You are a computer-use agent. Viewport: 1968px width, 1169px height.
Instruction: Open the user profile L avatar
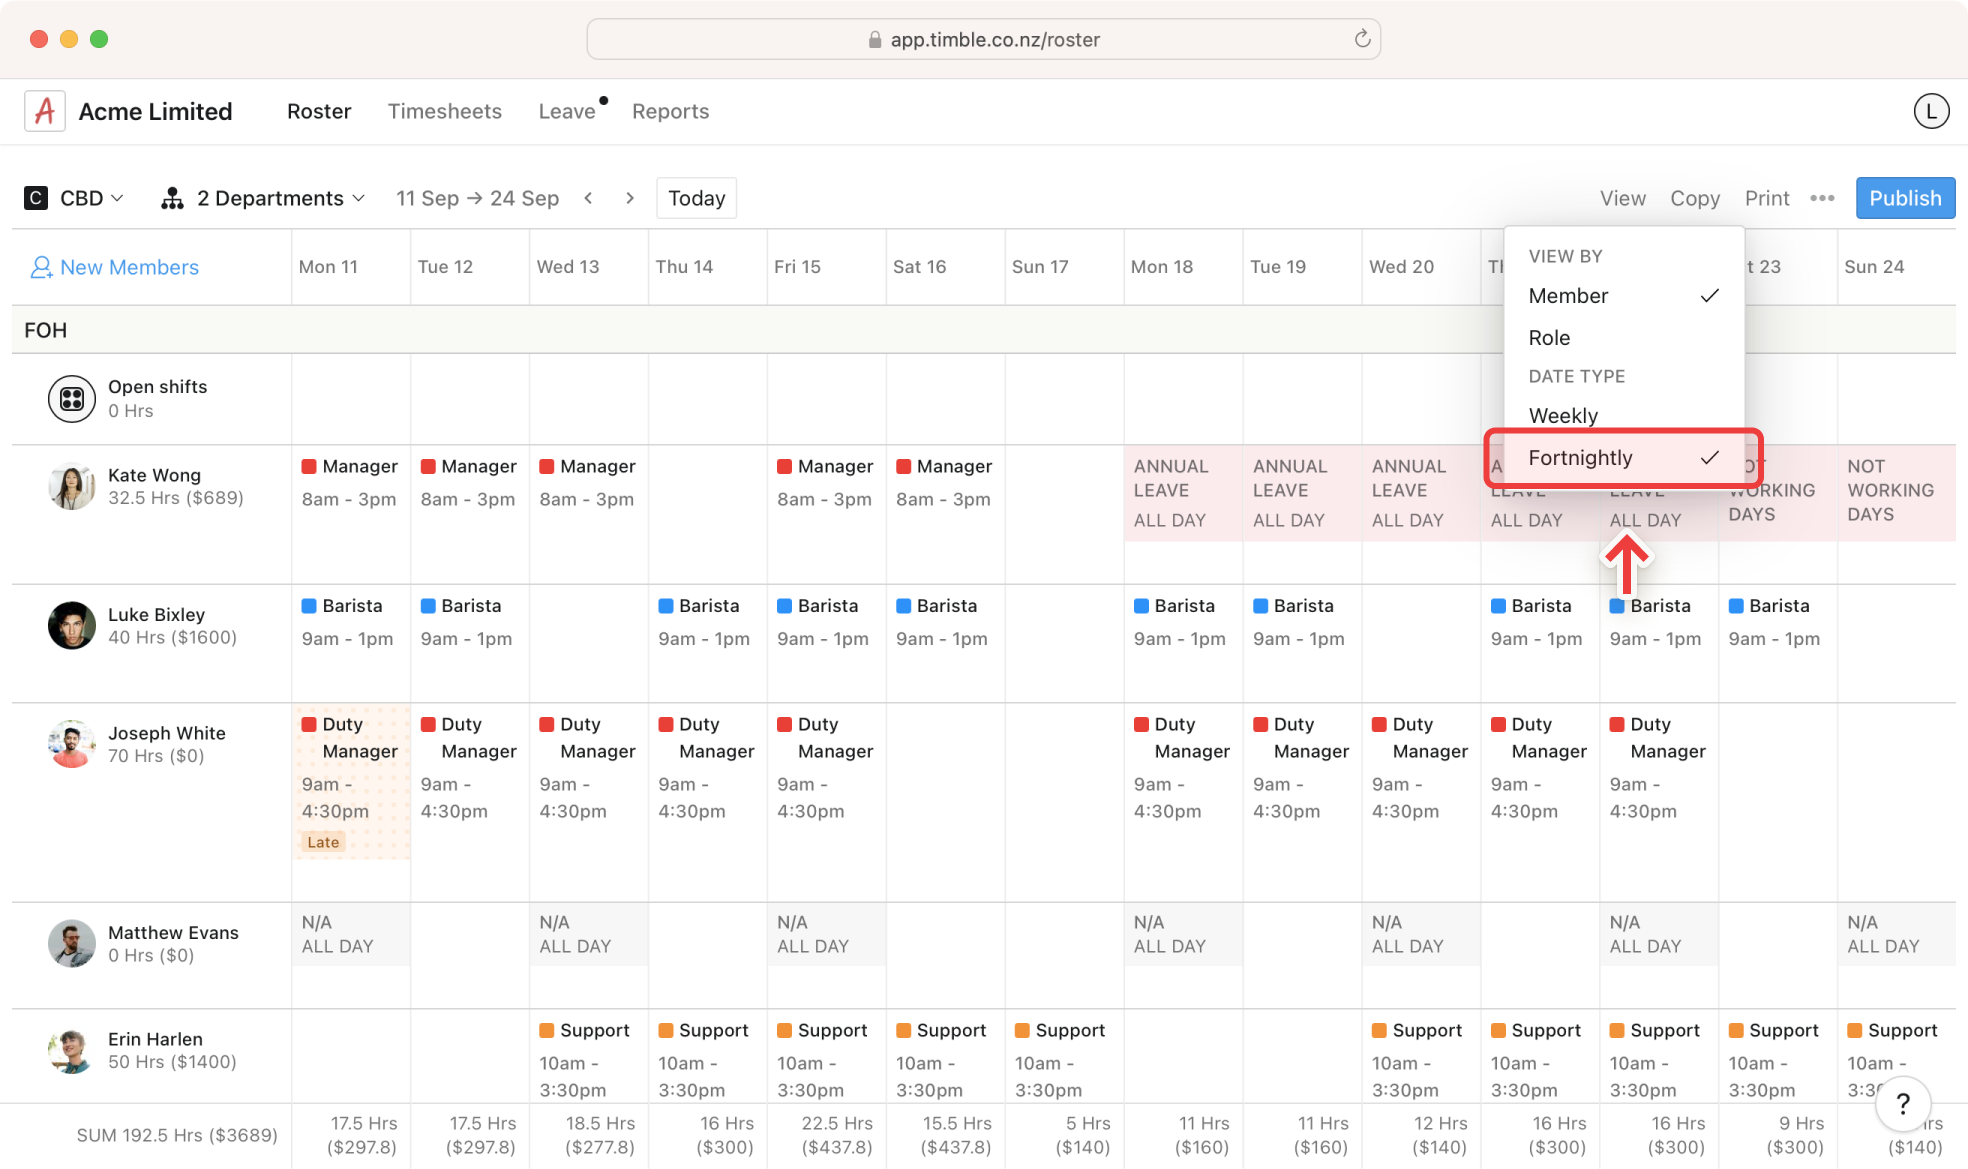(x=1931, y=111)
